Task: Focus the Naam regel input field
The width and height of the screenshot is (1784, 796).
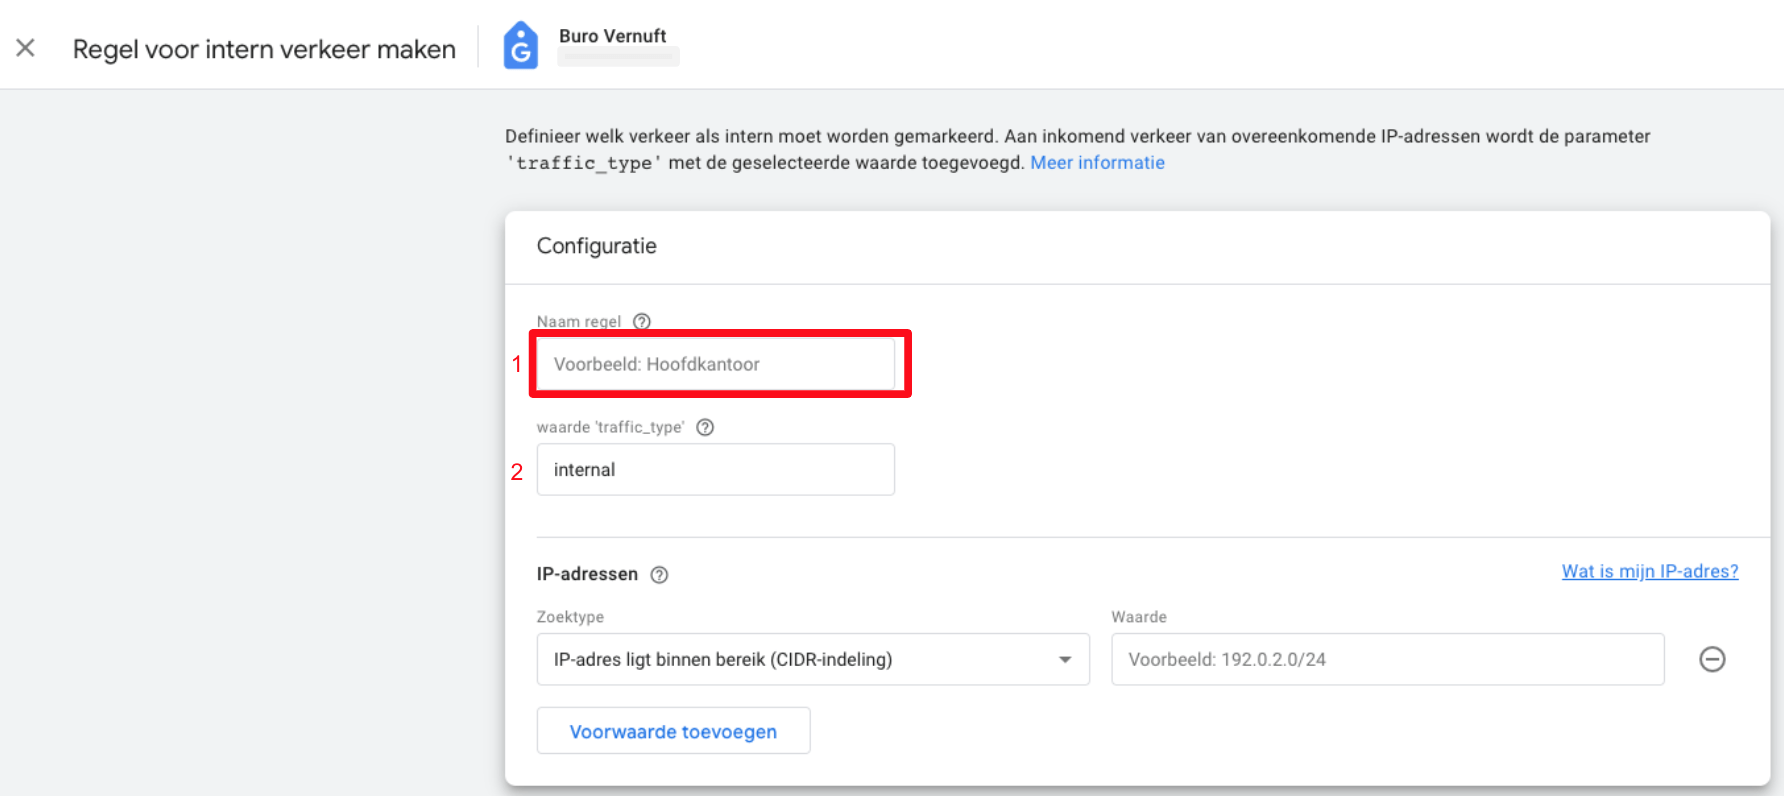Action: [716, 364]
